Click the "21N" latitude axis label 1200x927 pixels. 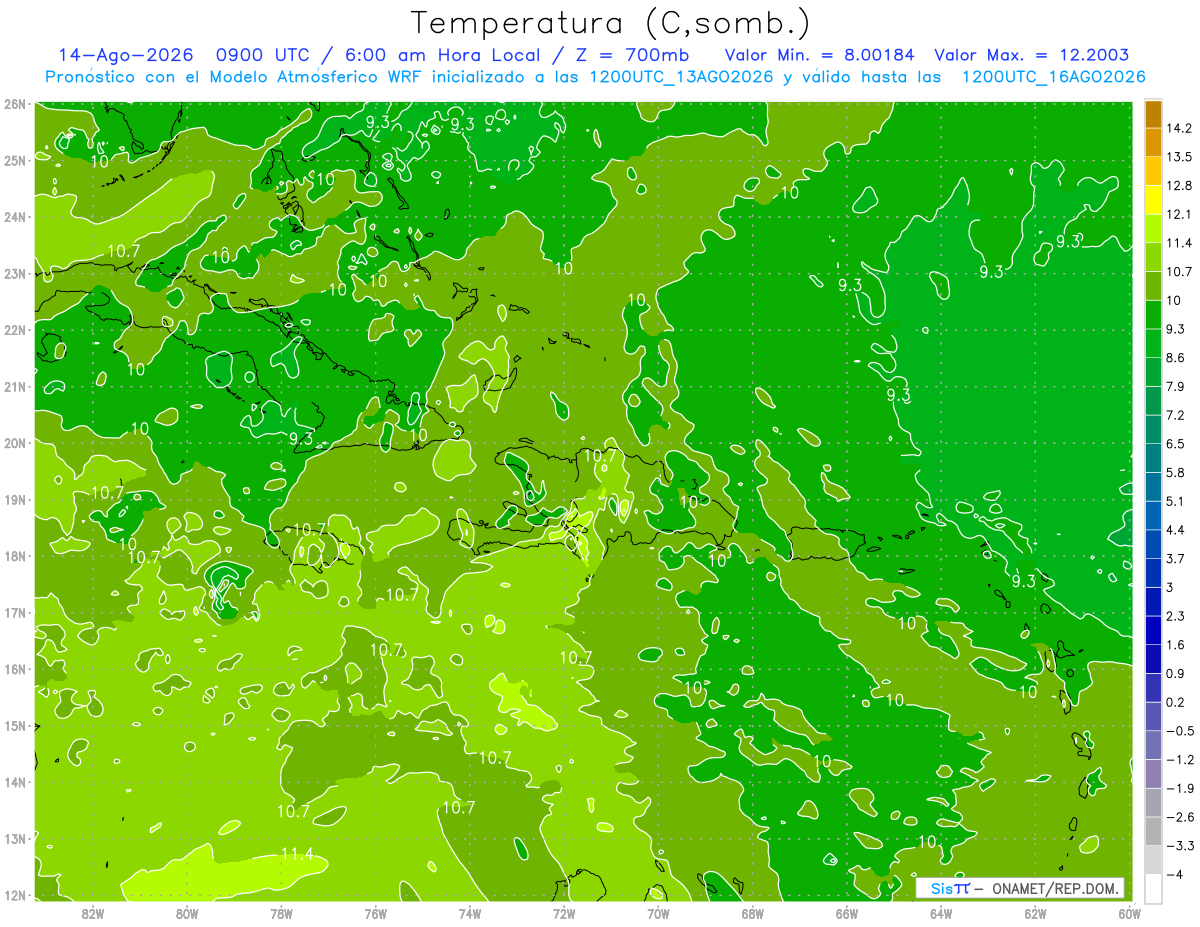(x=15, y=386)
